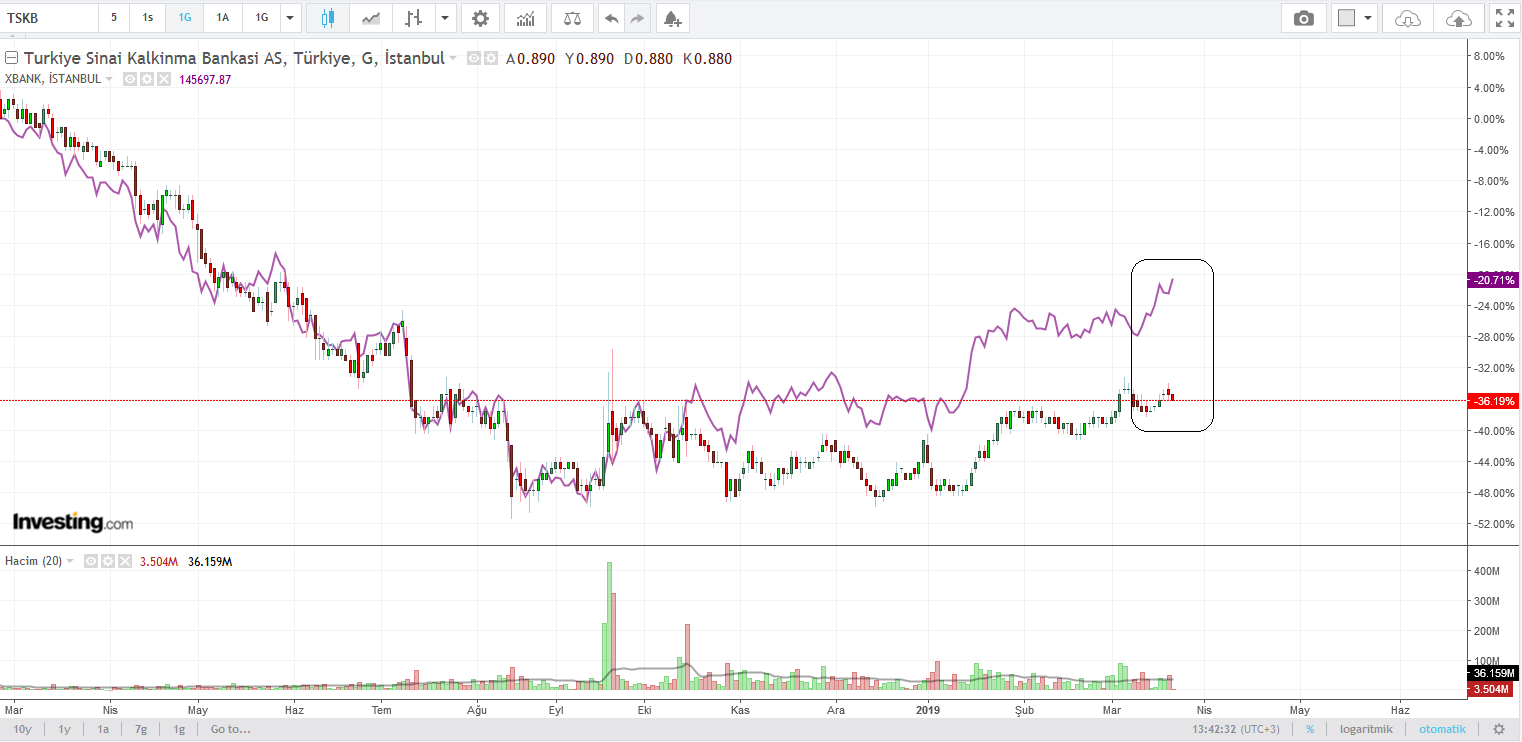Open the chart settings gear in toolbar
Image resolution: width=1522 pixels, height=742 pixels.
pos(481,18)
